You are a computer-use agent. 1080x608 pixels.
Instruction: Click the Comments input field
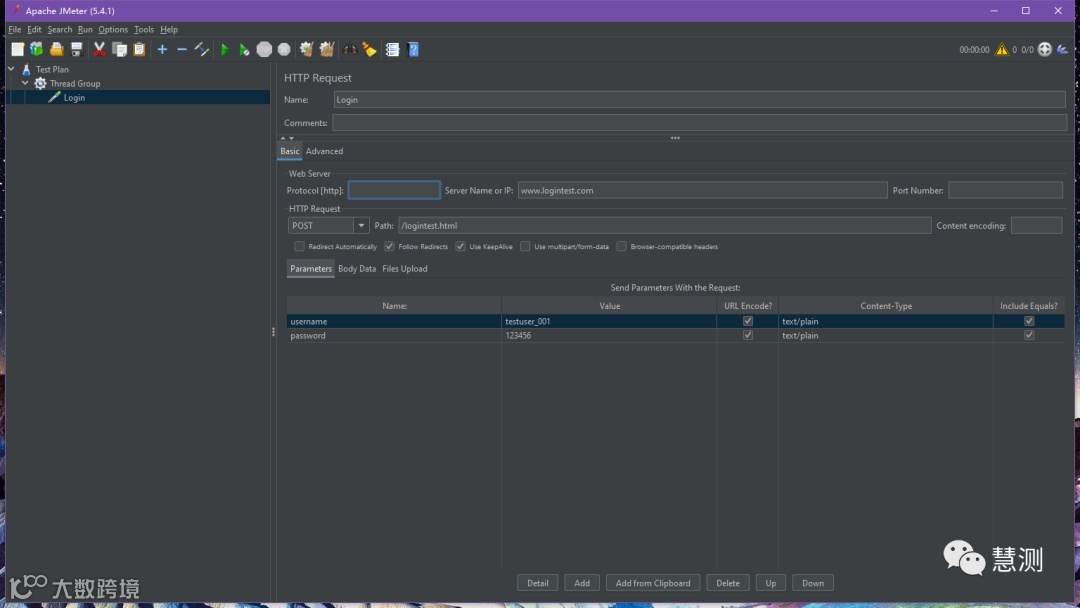click(699, 123)
